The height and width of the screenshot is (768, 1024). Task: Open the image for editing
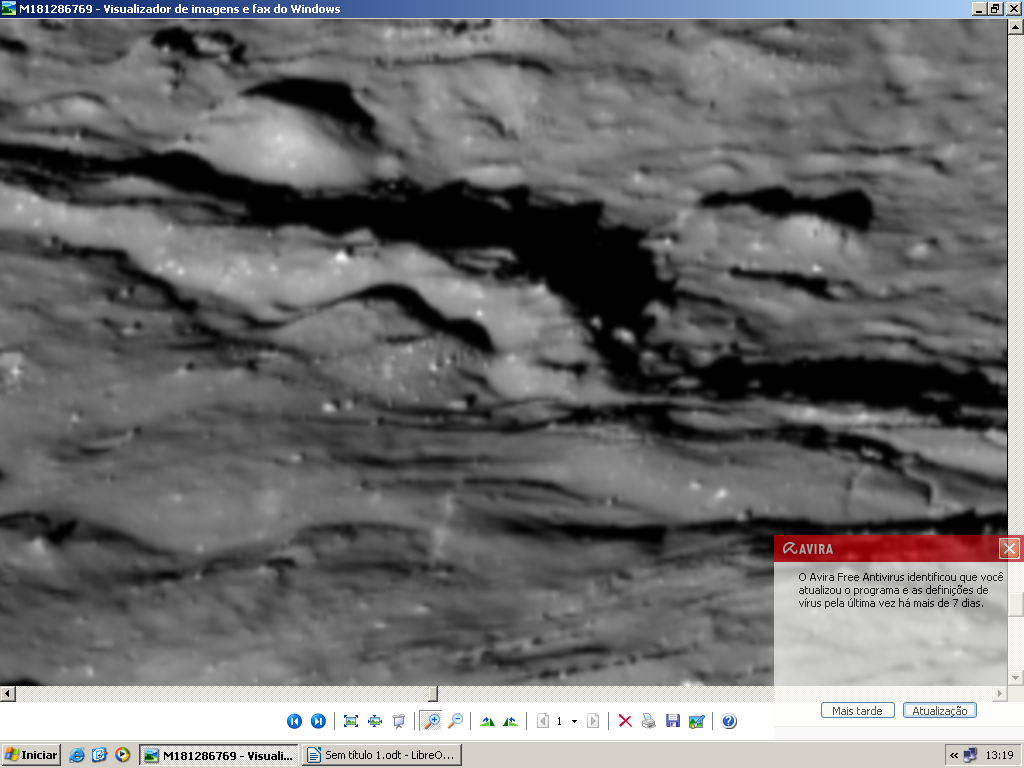697,721
